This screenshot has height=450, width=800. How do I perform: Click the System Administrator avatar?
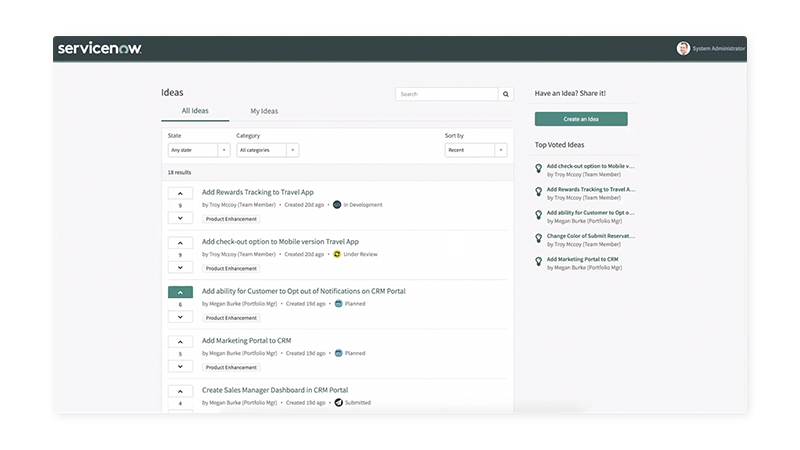(x=683, y=48)
